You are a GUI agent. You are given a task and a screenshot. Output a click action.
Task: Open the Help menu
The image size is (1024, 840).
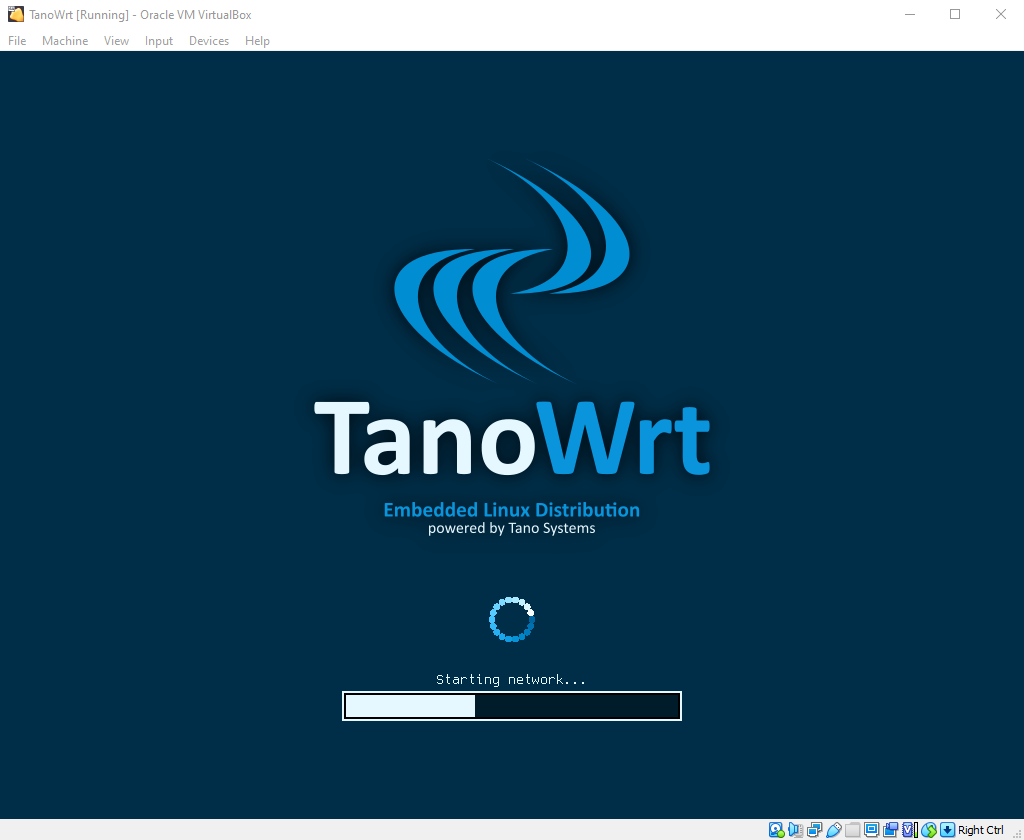click(257, 40)
